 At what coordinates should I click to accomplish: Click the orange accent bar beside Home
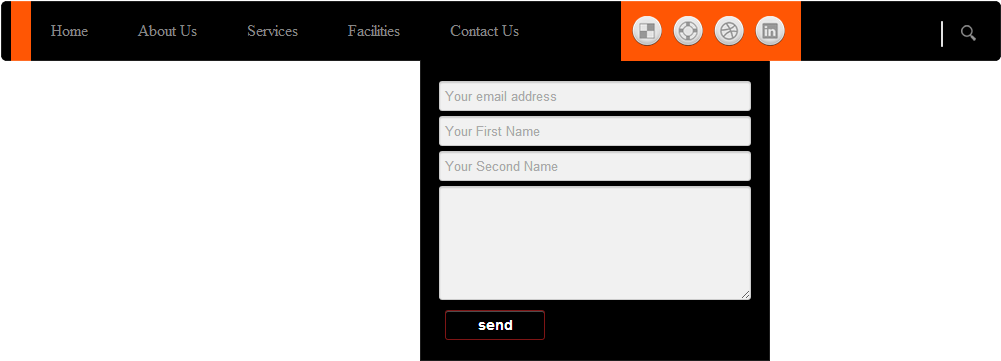[20, 31]
